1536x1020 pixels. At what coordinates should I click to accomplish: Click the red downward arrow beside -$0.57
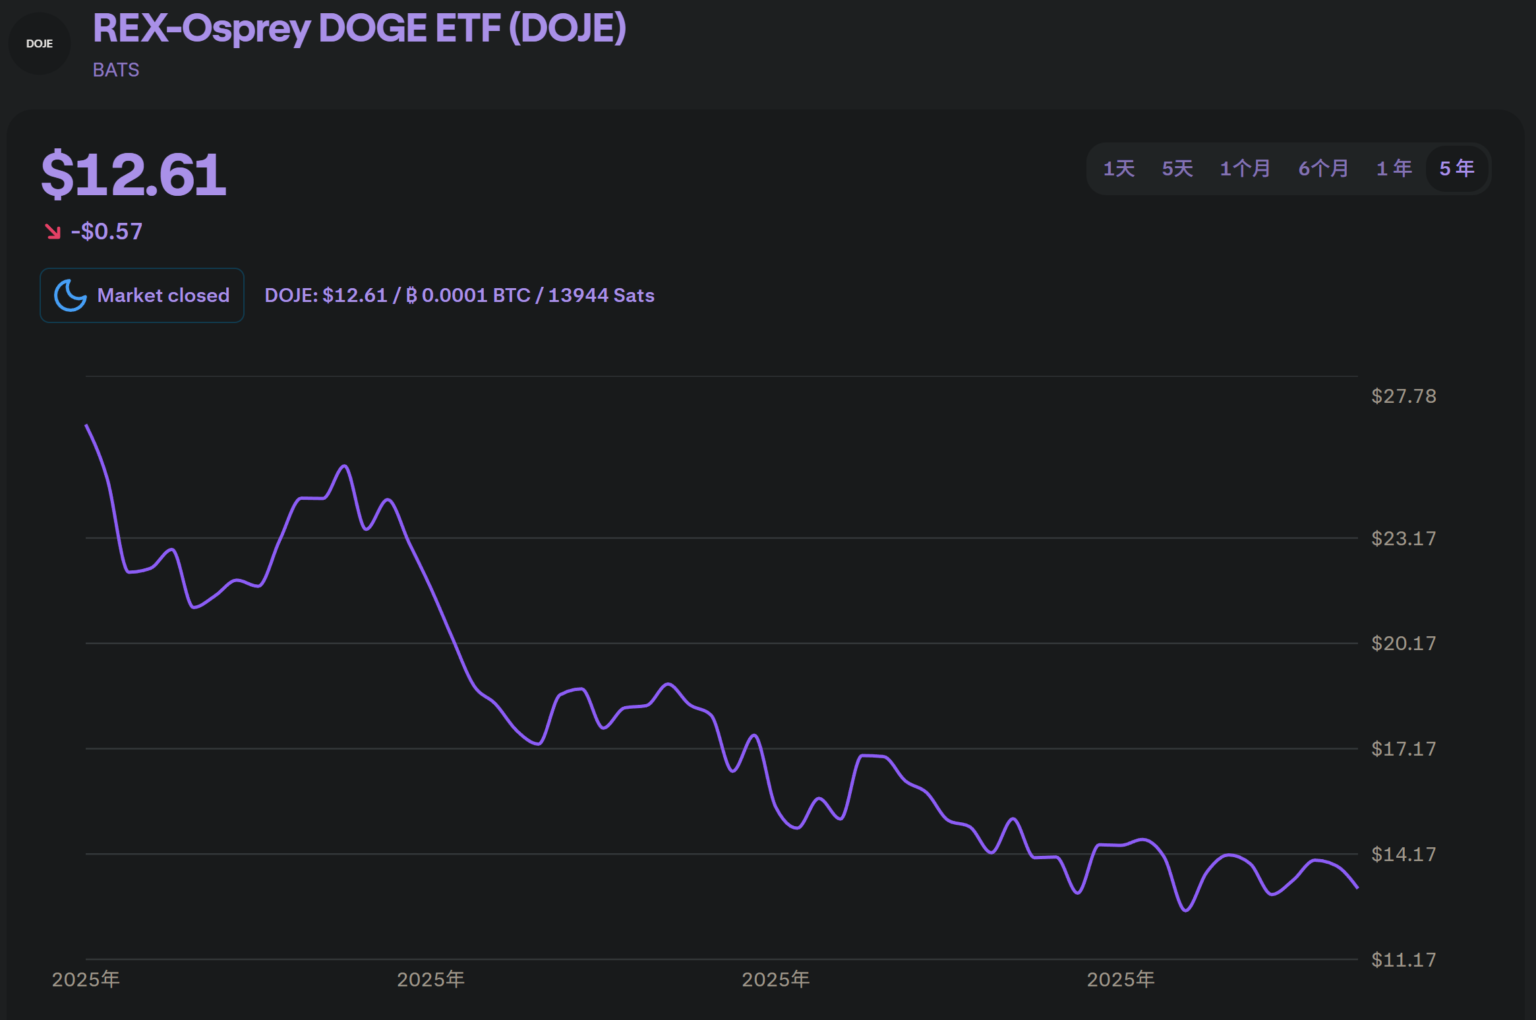coord(51,230)
